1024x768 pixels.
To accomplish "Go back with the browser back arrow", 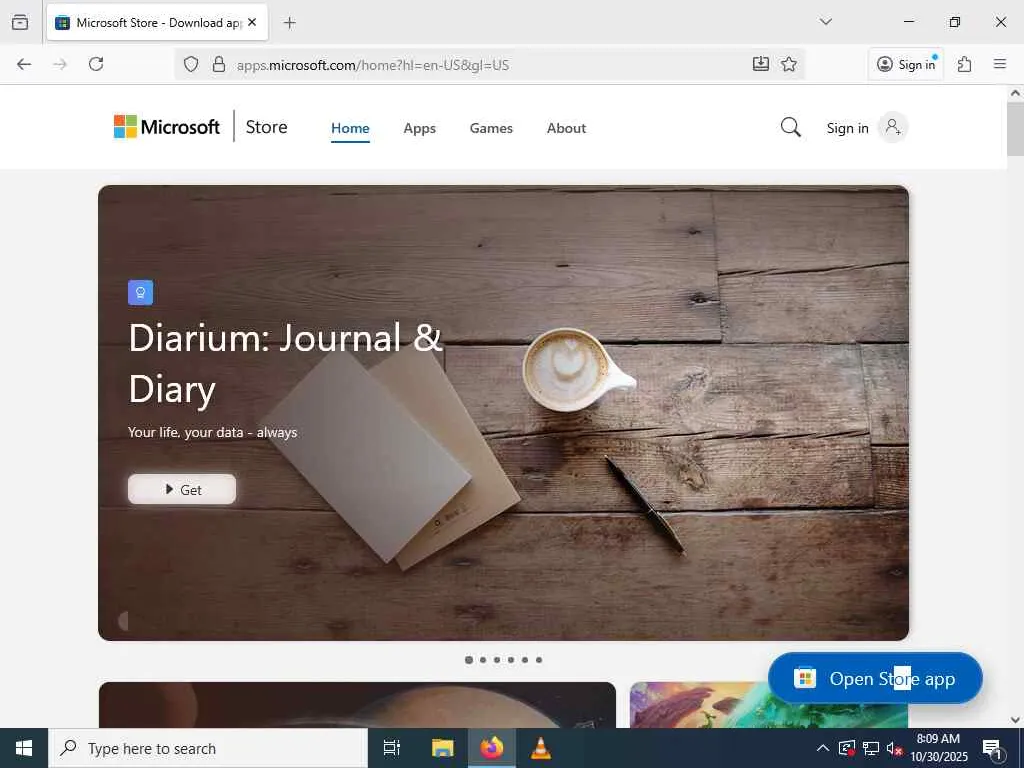I will [x=24, y=64].
